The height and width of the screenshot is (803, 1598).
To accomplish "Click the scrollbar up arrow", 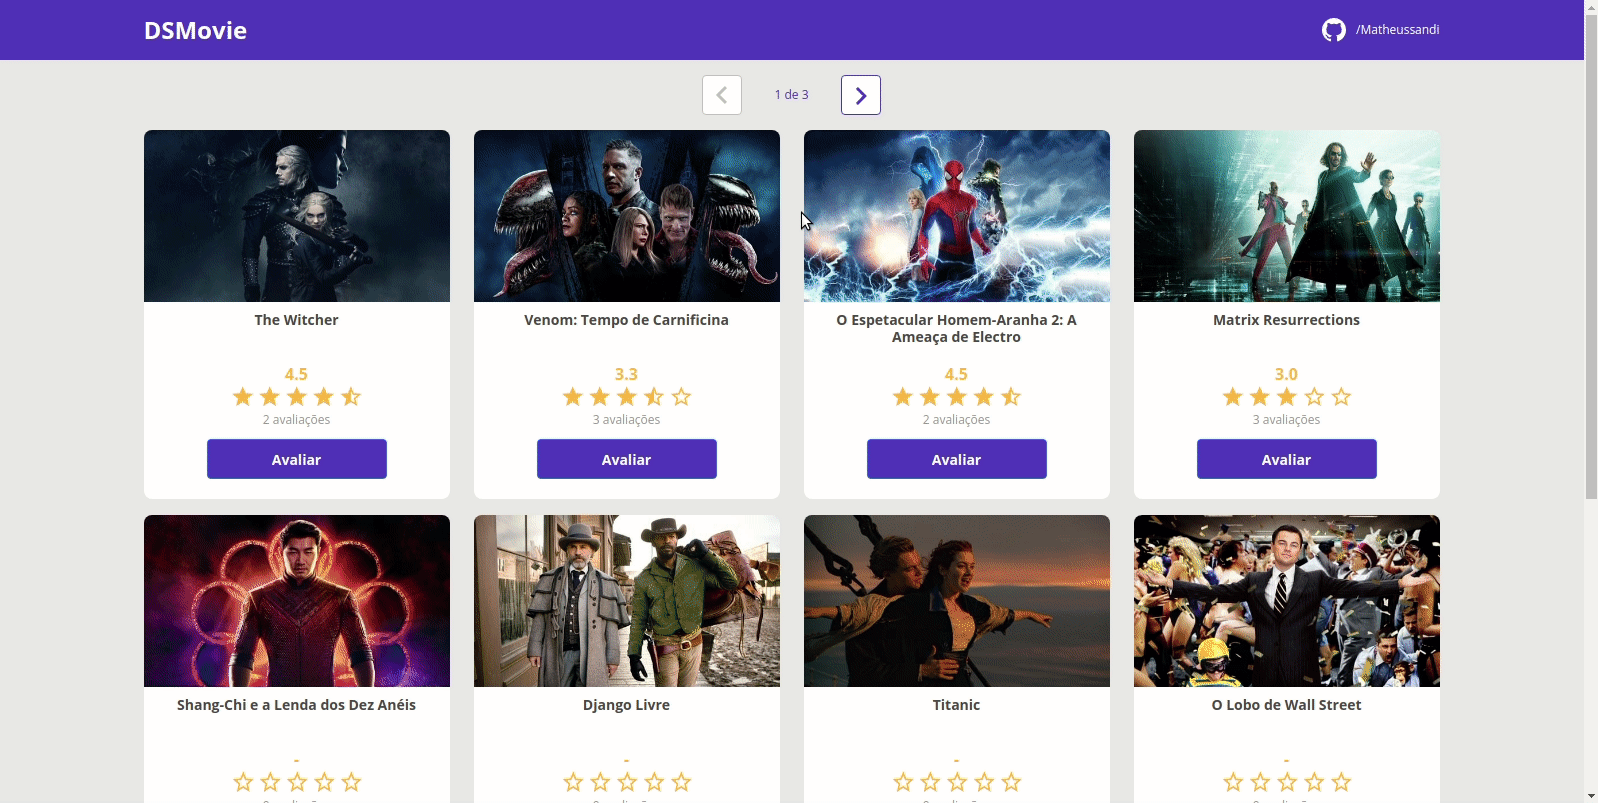I will pyautogui.click(x=1591, y=7).
